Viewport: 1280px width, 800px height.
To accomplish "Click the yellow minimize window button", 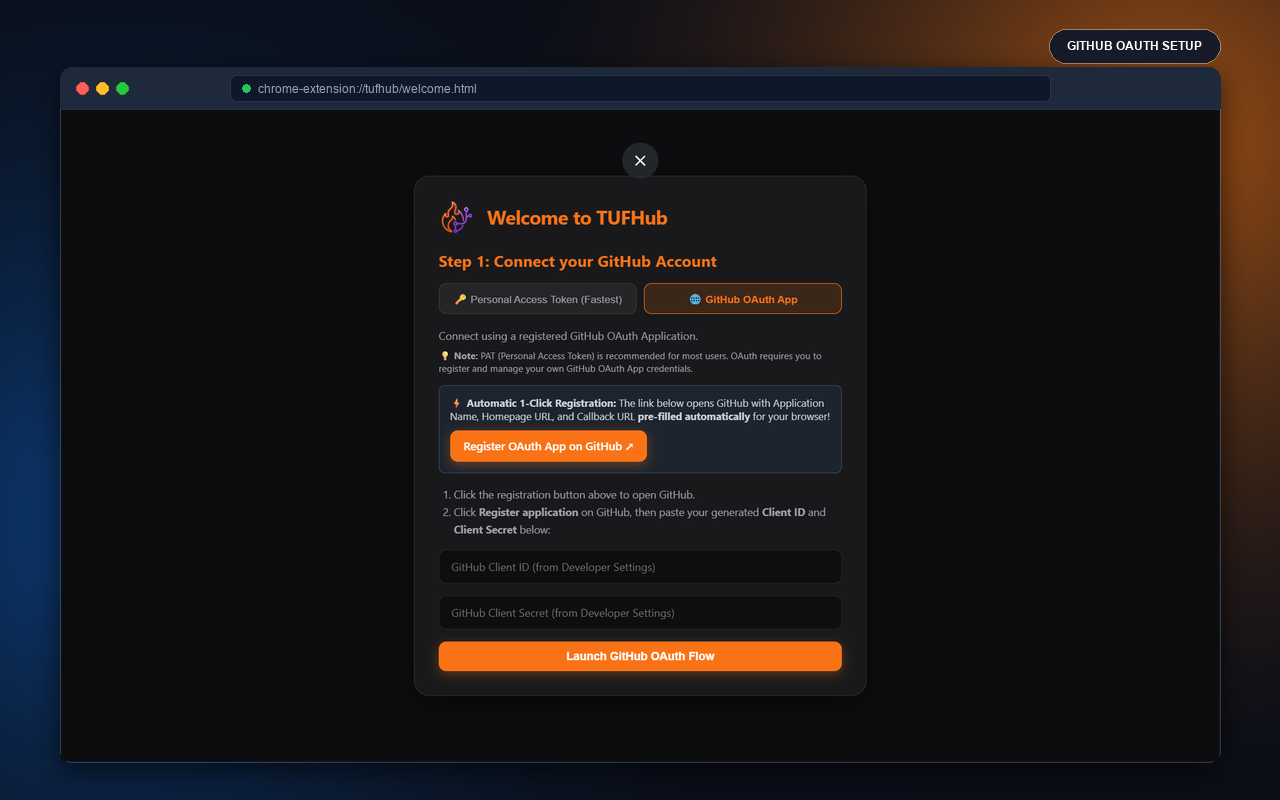I will (x=102, y=88).
